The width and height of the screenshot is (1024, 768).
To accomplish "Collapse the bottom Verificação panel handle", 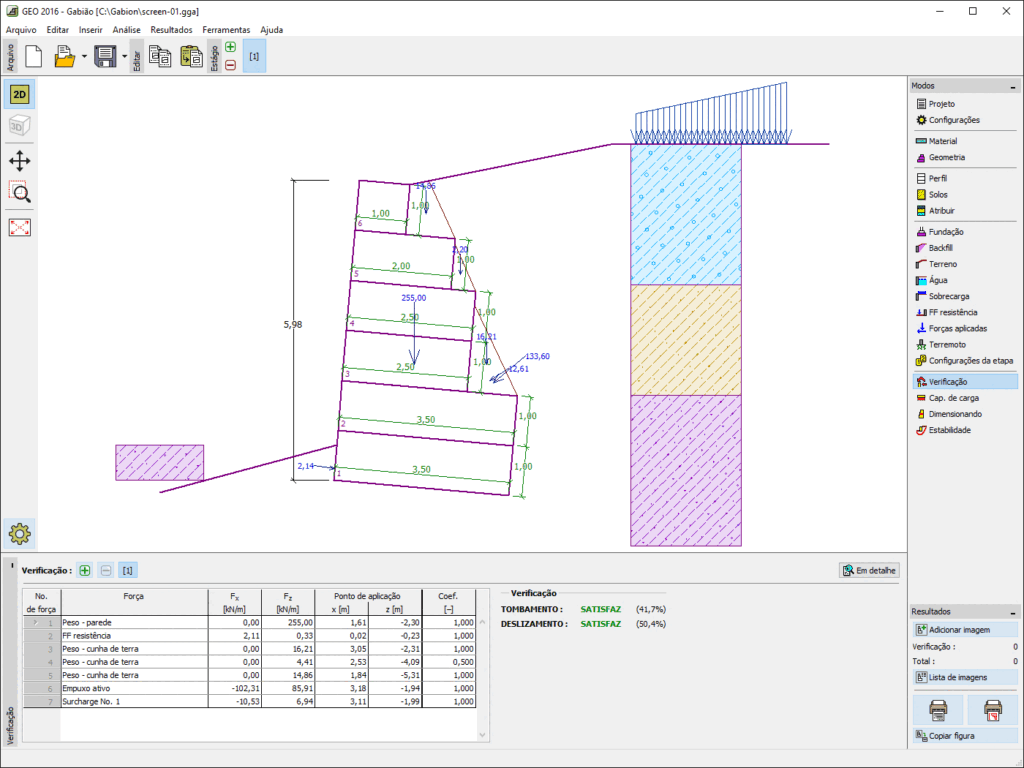I will [12, 566].
